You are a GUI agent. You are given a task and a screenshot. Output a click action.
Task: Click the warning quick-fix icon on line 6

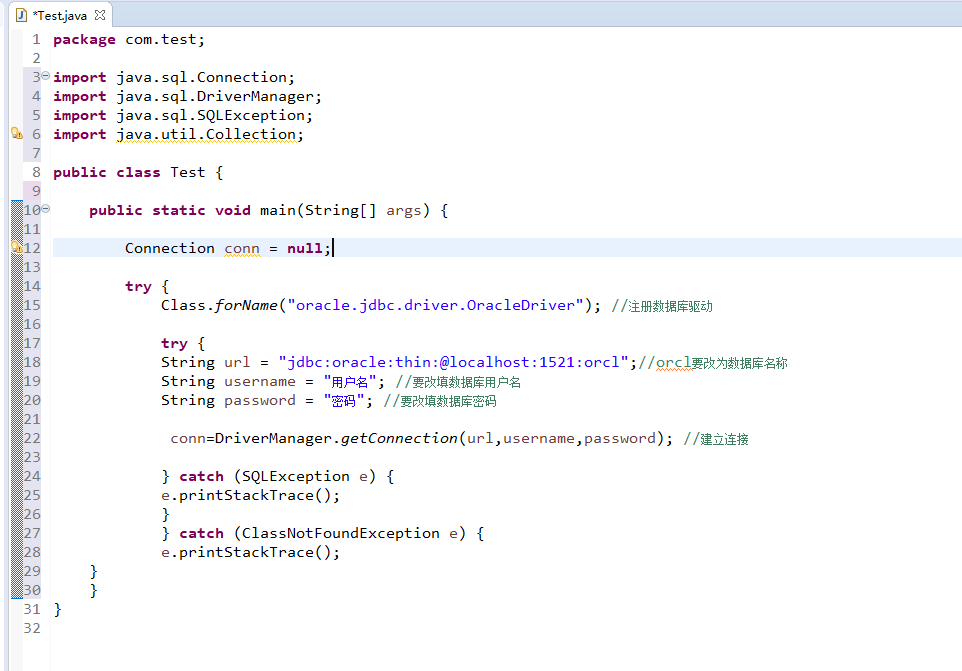17,133
